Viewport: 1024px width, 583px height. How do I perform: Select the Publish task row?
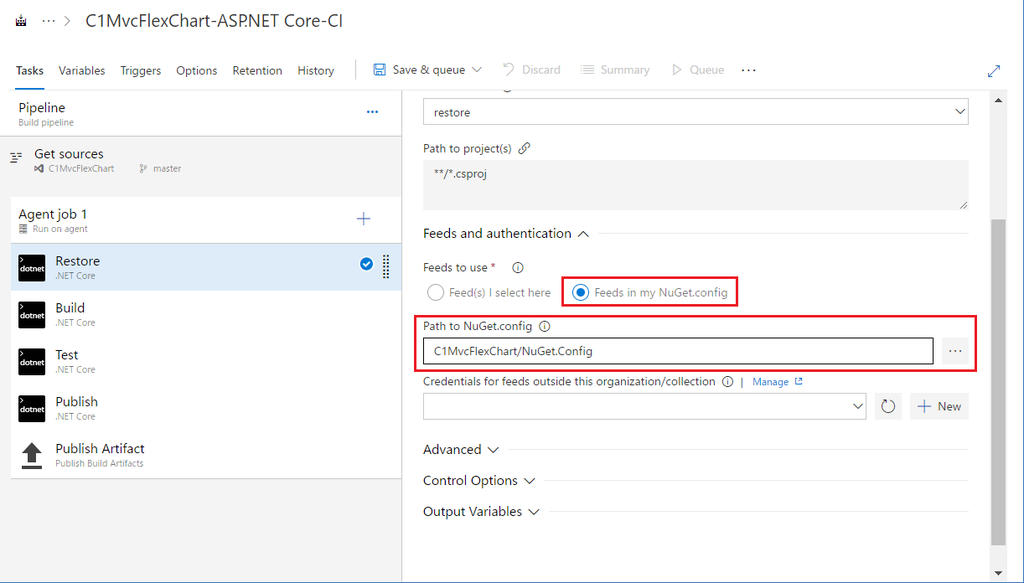(x=206, y=408)
